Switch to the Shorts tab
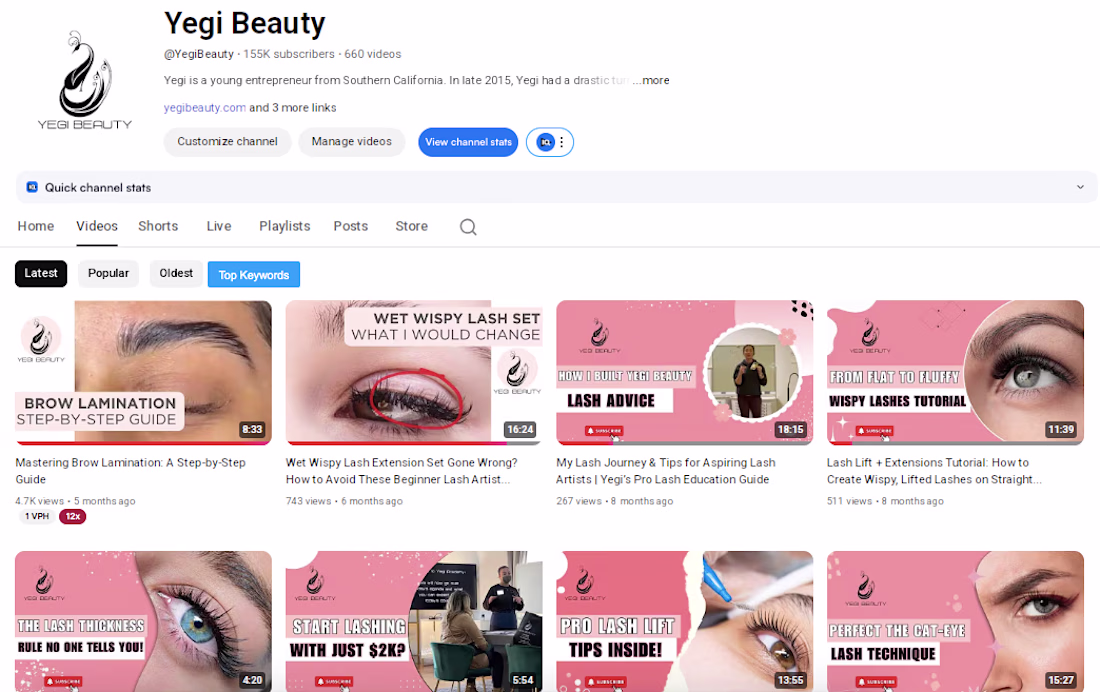 [158, 226]
